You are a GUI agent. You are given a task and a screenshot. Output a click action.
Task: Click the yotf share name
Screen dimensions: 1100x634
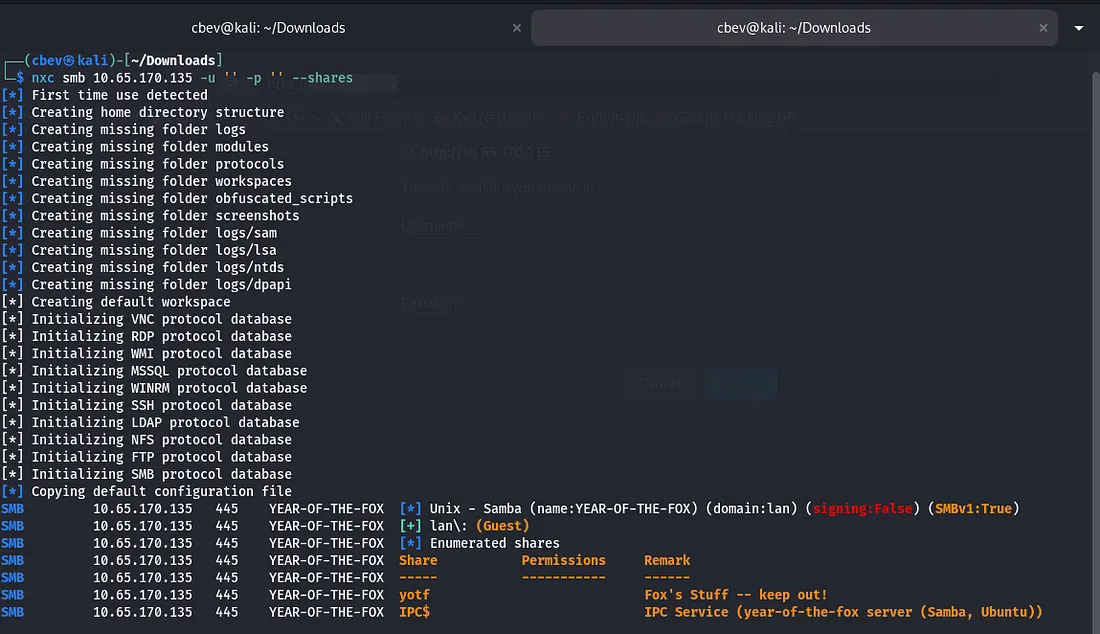[415, 595]
